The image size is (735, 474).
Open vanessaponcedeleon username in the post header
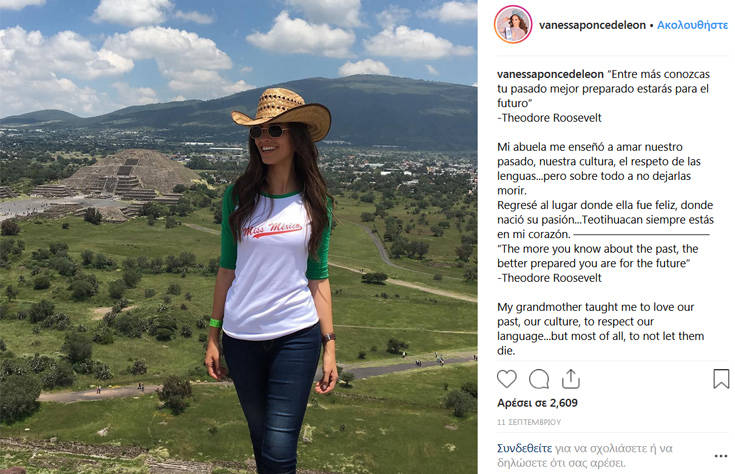click(592, 25)
